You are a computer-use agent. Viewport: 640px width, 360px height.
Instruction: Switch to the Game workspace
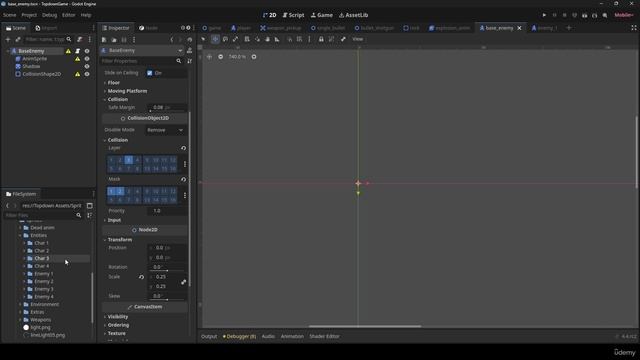coord(322,15)
